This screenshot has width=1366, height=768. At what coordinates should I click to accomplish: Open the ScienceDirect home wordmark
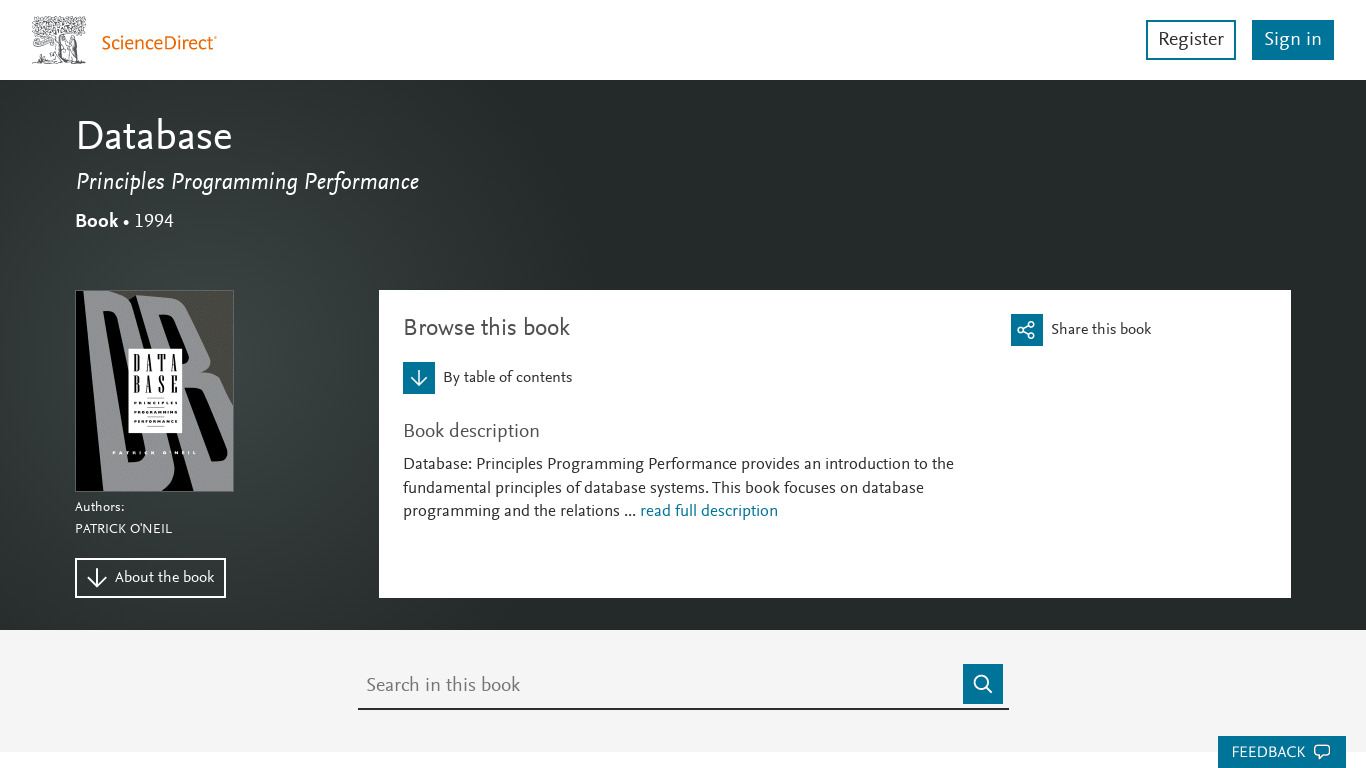click(x=159, y=43)
